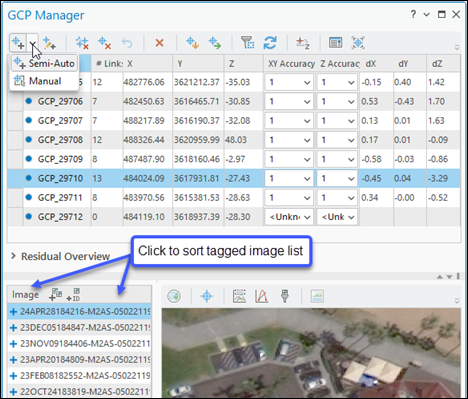
Task: Choose Manual from the dropdown menu
Action: [x=44, y=81]
